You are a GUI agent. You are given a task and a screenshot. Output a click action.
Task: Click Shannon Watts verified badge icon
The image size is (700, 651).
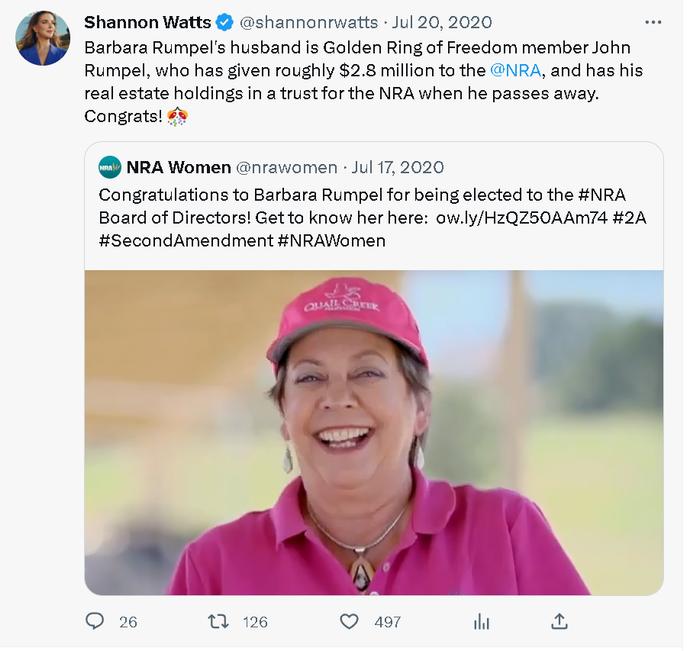click(225, 22)
